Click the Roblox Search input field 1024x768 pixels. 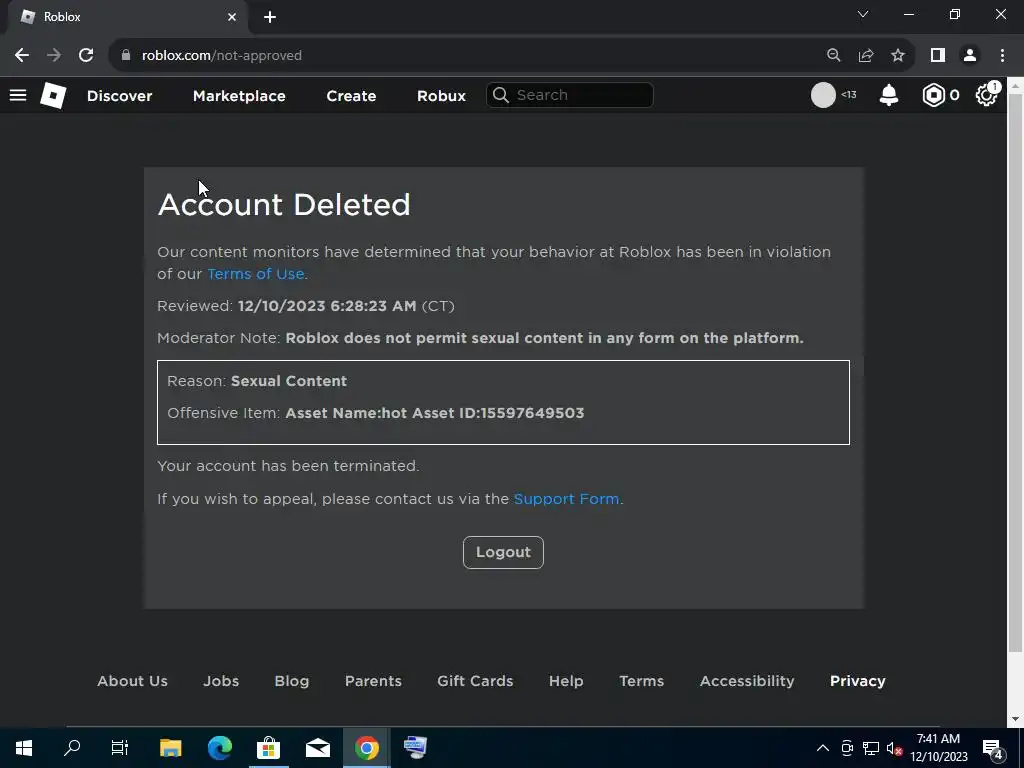(x=569, y=95)
